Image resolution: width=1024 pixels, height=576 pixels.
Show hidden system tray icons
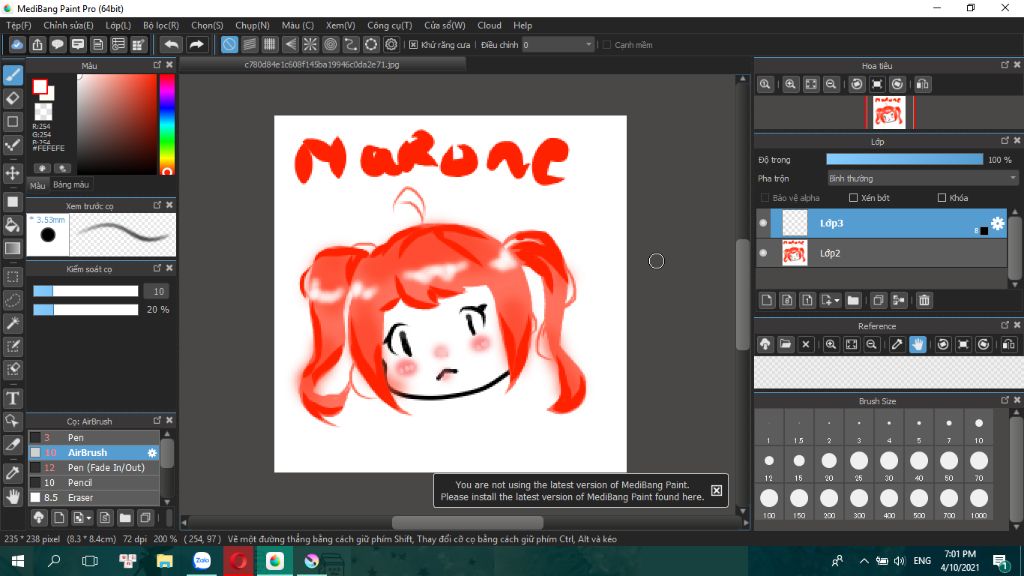click(864, 561)
